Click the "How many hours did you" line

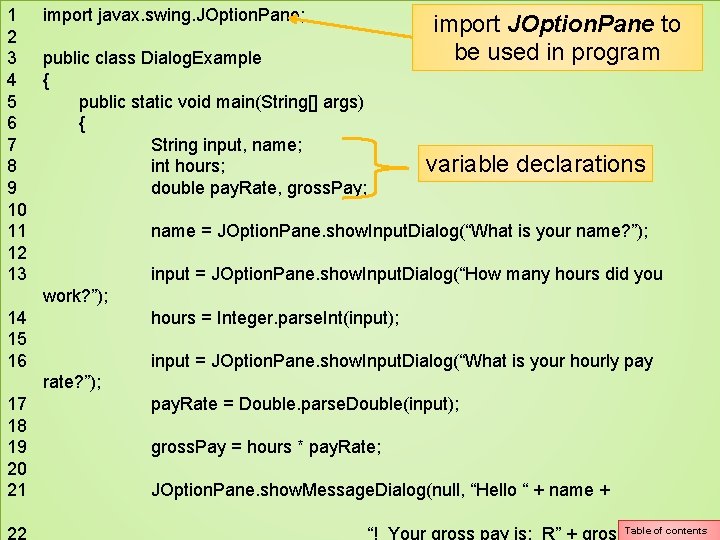(x=407, y=274)
